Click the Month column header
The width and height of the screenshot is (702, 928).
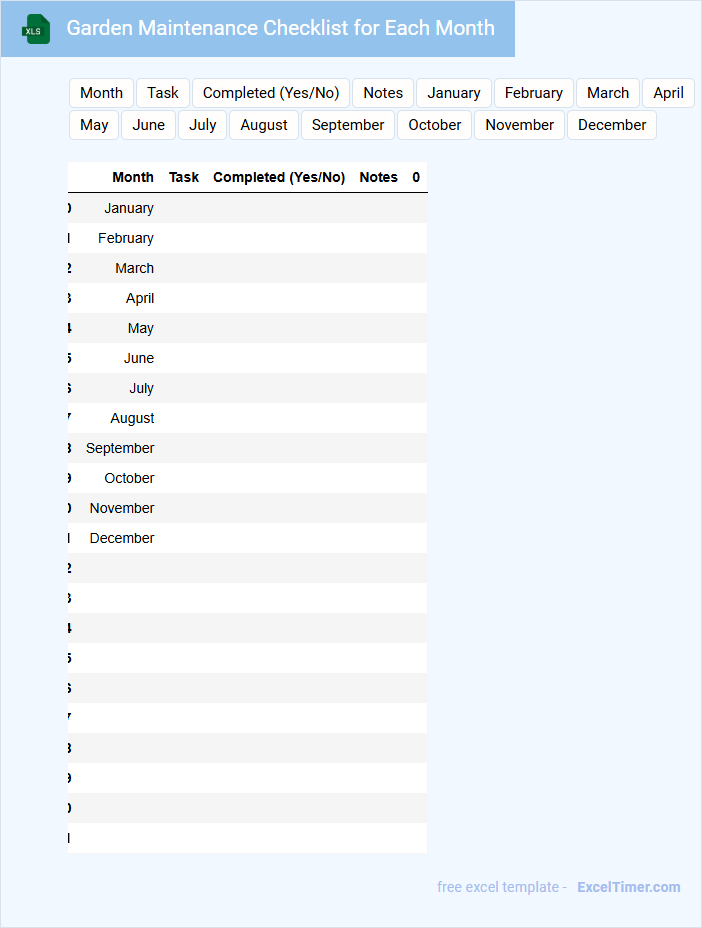pos(133,177)
